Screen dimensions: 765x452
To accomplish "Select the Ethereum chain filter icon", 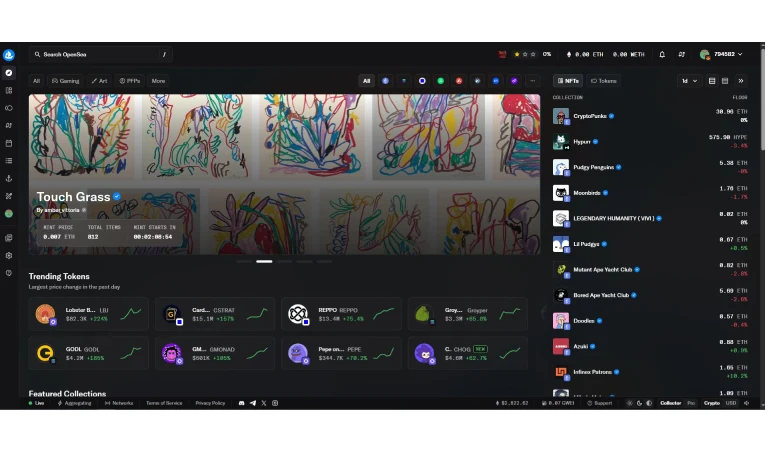I will pos(385,81).
